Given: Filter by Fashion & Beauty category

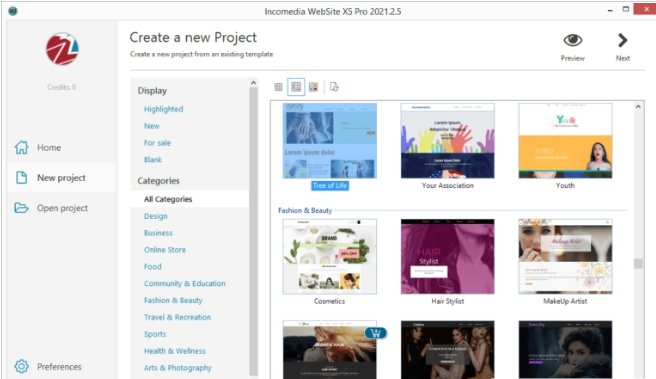Looking at the screenshot, I should pyautogui.click(x=173, y=300).
